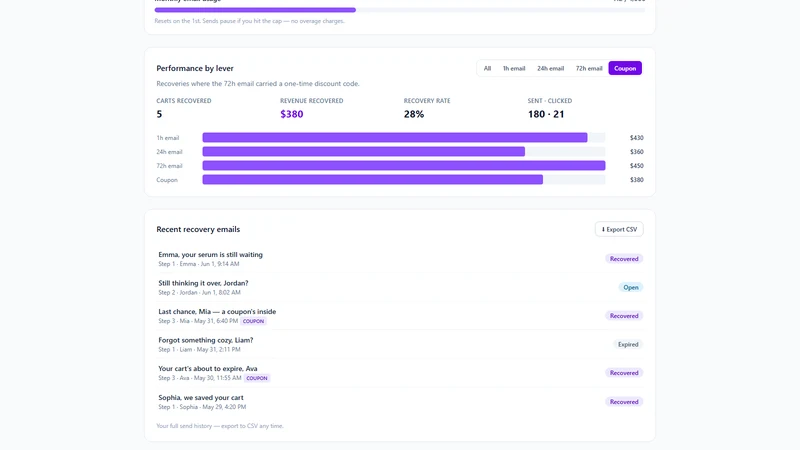Select the Coupon filter tab
Viewport: 800px width, 450px height.
click(x=625, y=68)
